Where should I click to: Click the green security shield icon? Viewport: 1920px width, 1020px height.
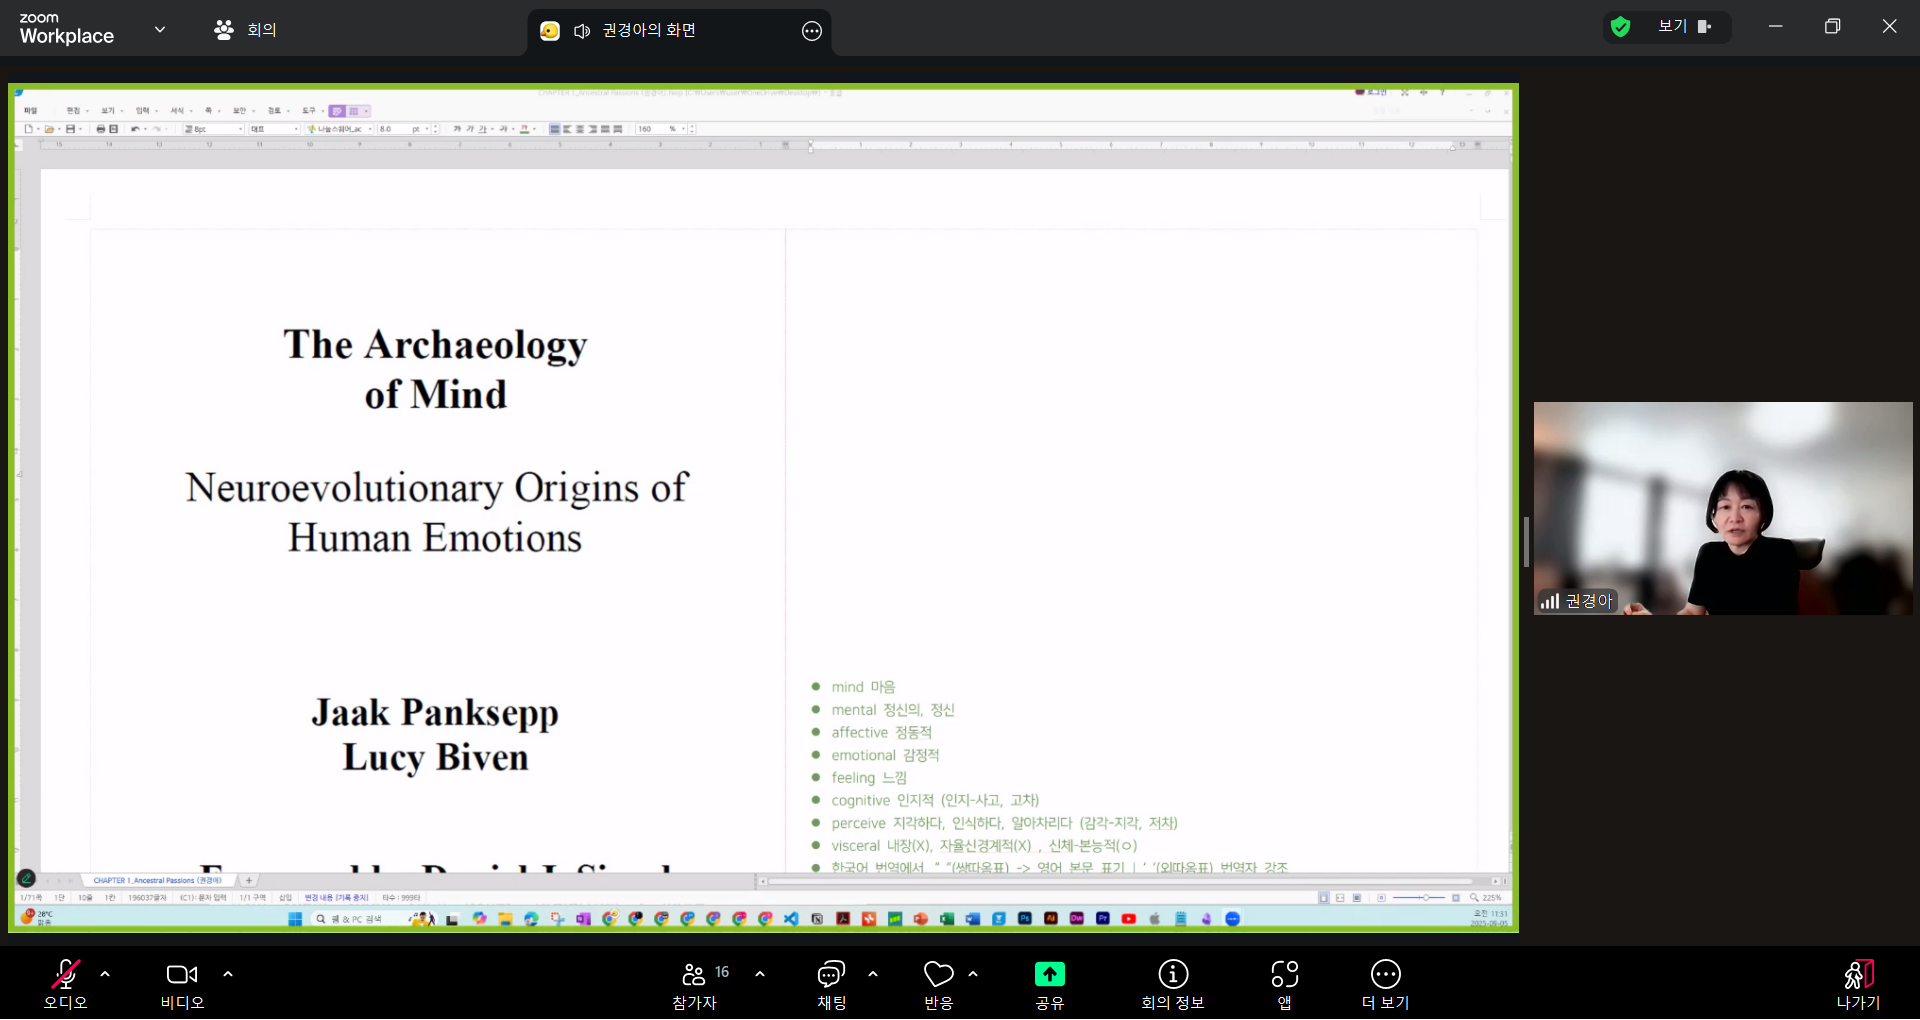1621,27
